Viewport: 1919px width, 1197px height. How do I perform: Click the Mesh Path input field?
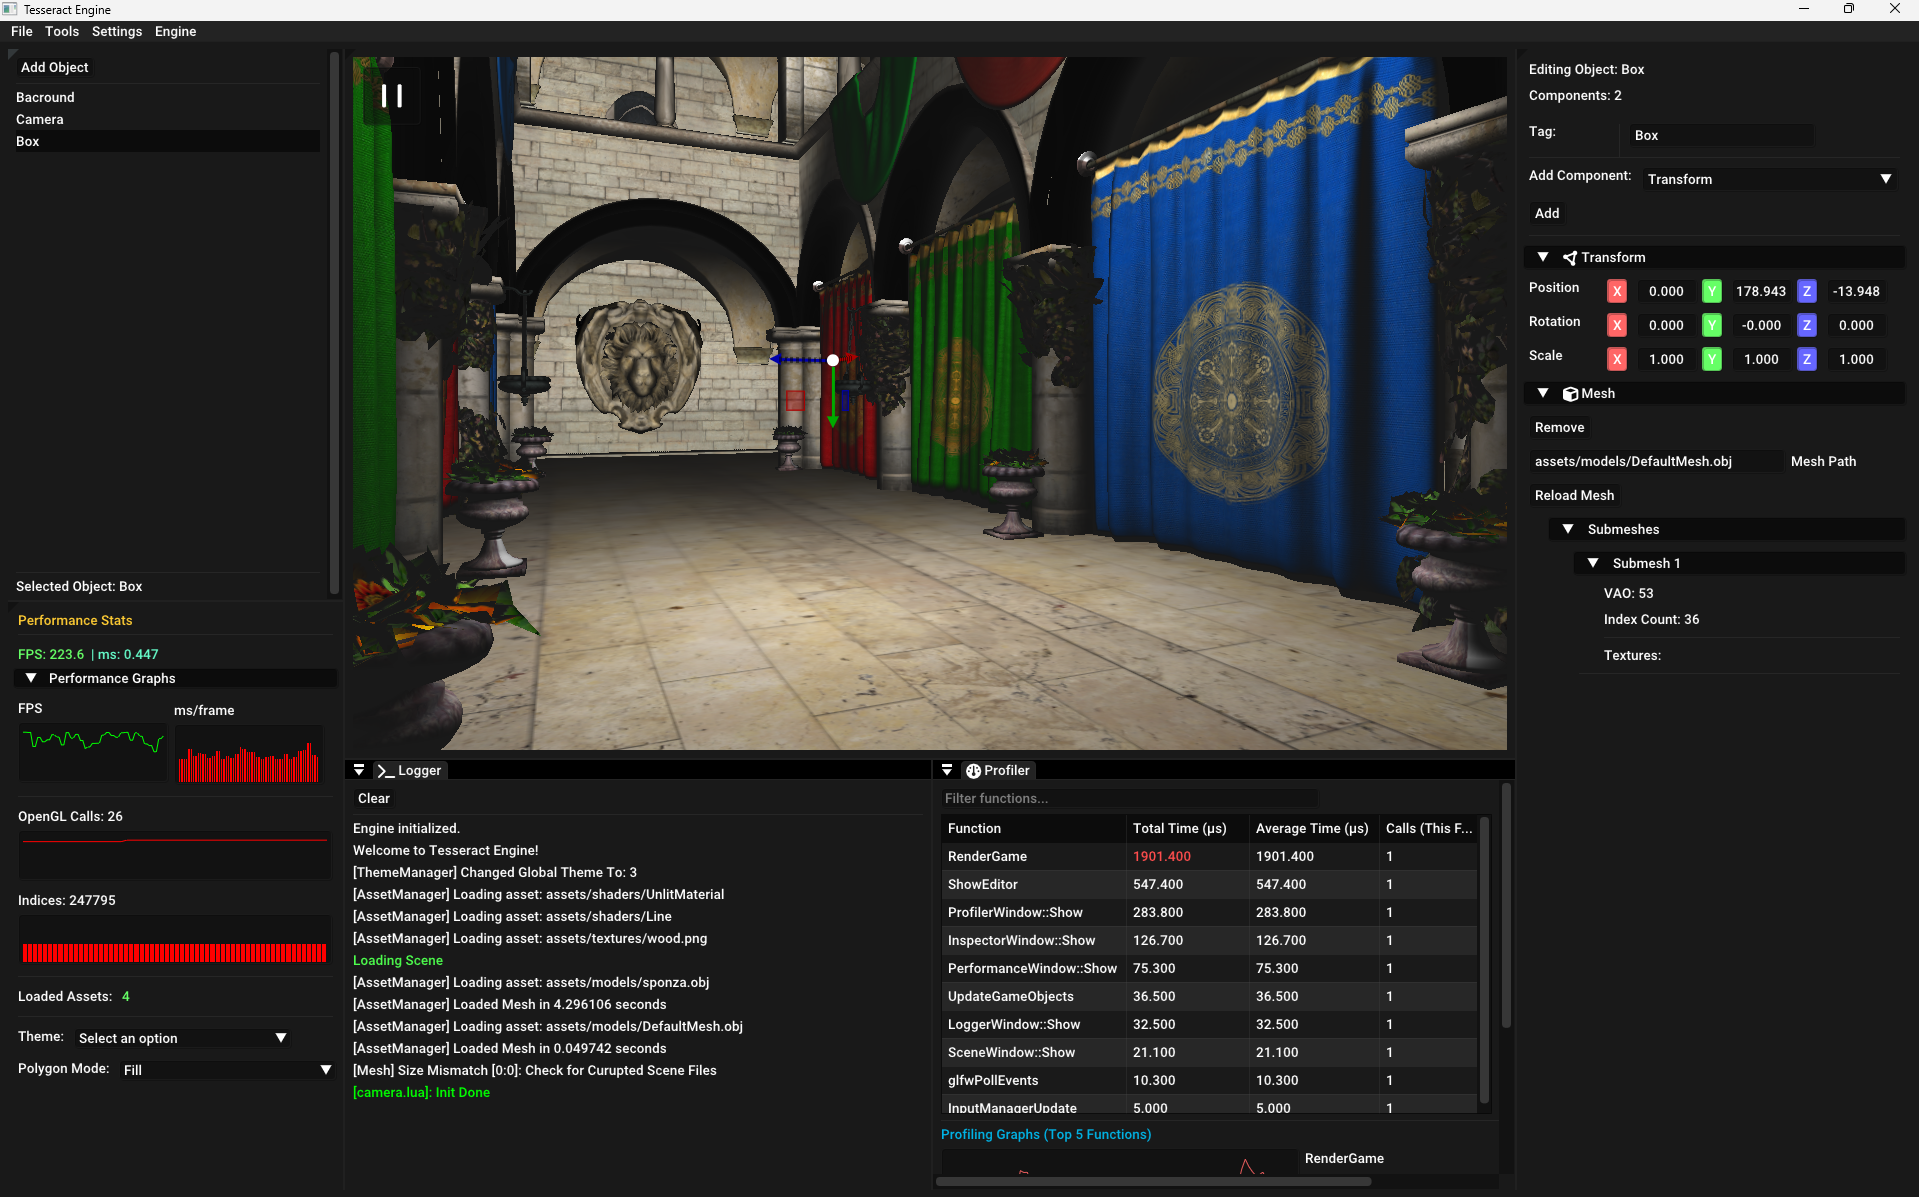pos(1655,461)
